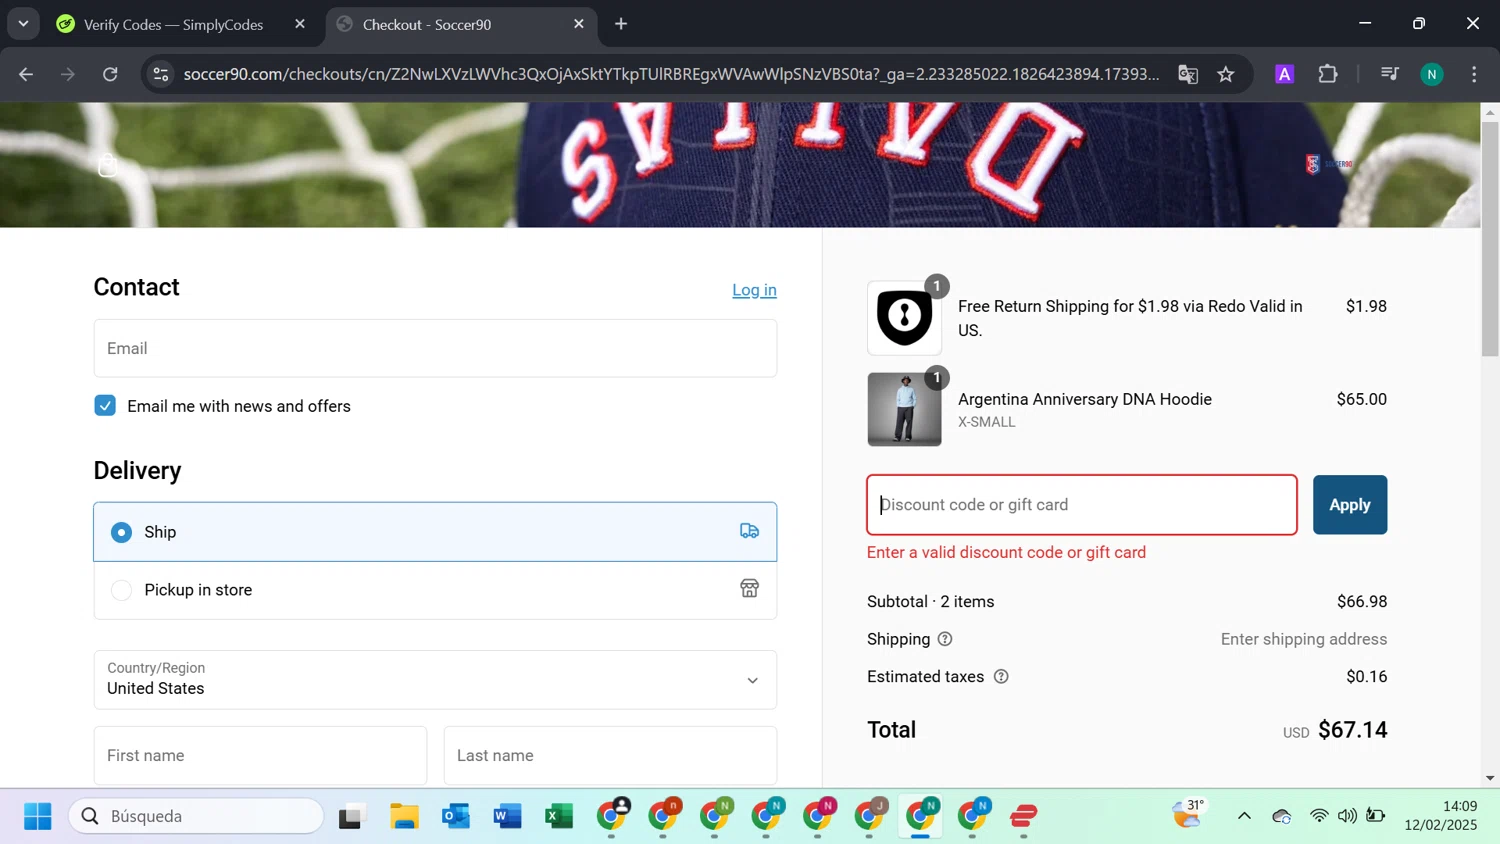Click the Redo shield product icon
Image resolution: width=1500 pixels, height=844 pixels.
(x=904, y=318)
